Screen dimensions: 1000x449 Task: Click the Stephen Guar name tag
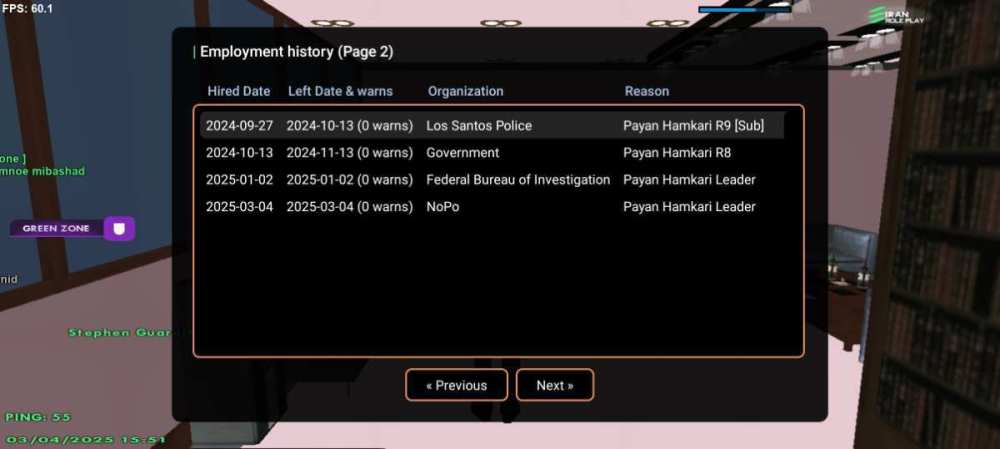(120, 332)
